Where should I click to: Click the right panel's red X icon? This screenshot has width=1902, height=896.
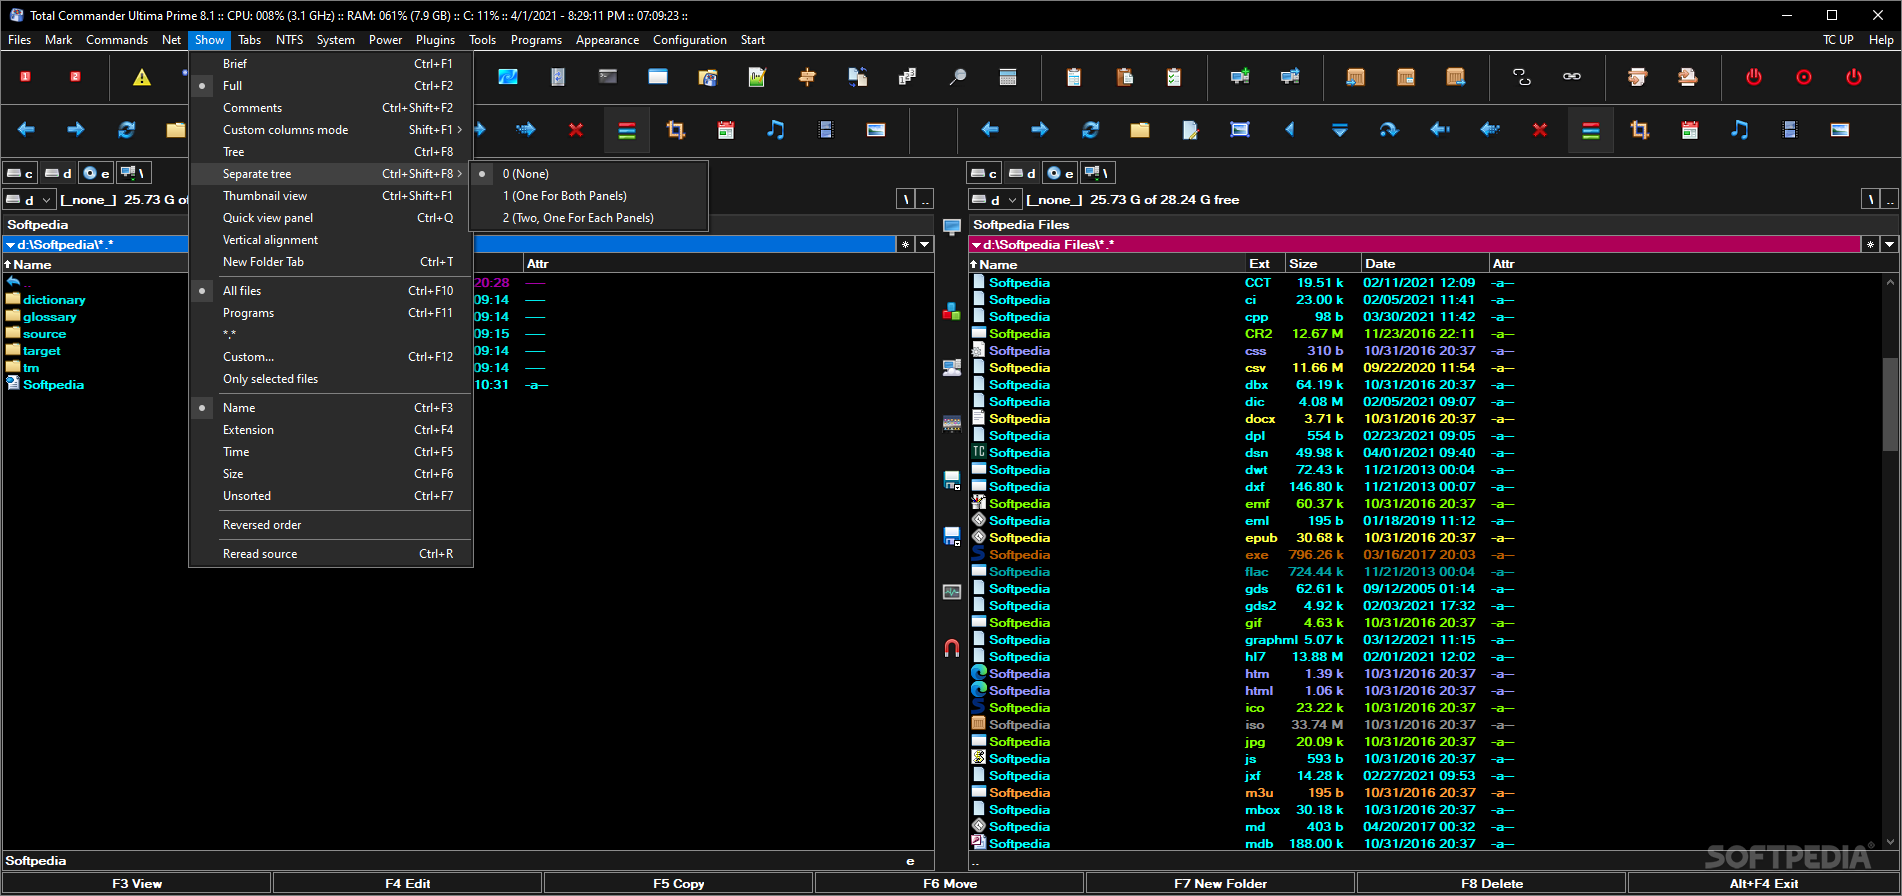[1540, 130]
